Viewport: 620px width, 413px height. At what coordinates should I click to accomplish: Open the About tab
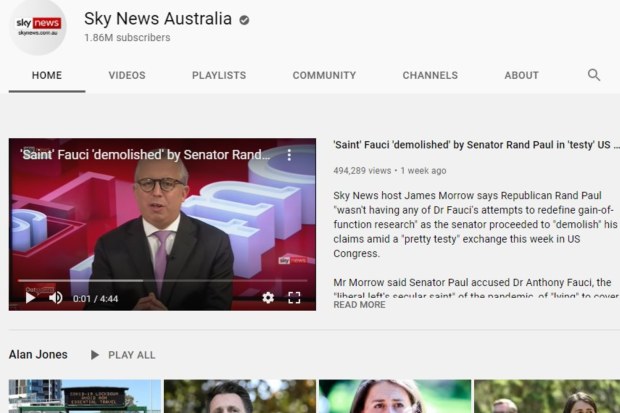pos(521,75)
